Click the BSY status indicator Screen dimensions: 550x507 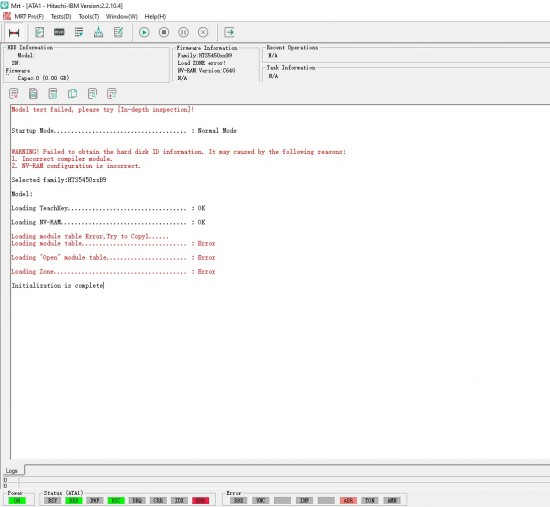(x=52, y=500)
